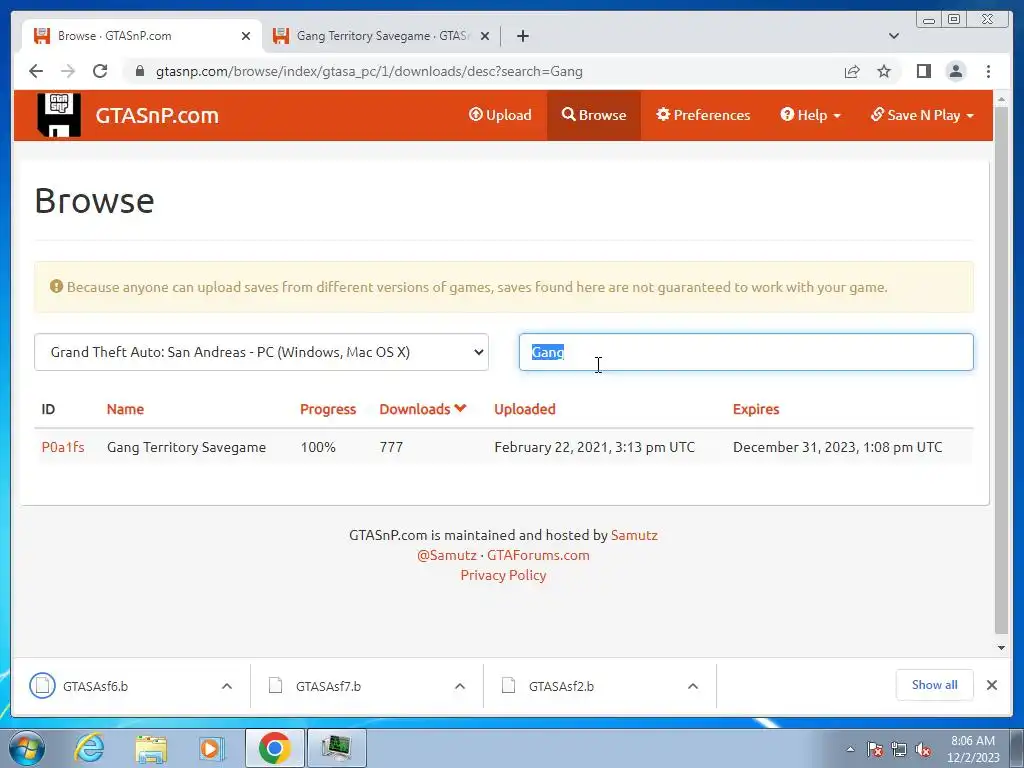Click the share page icon in address bar

(x=852, y=71)
